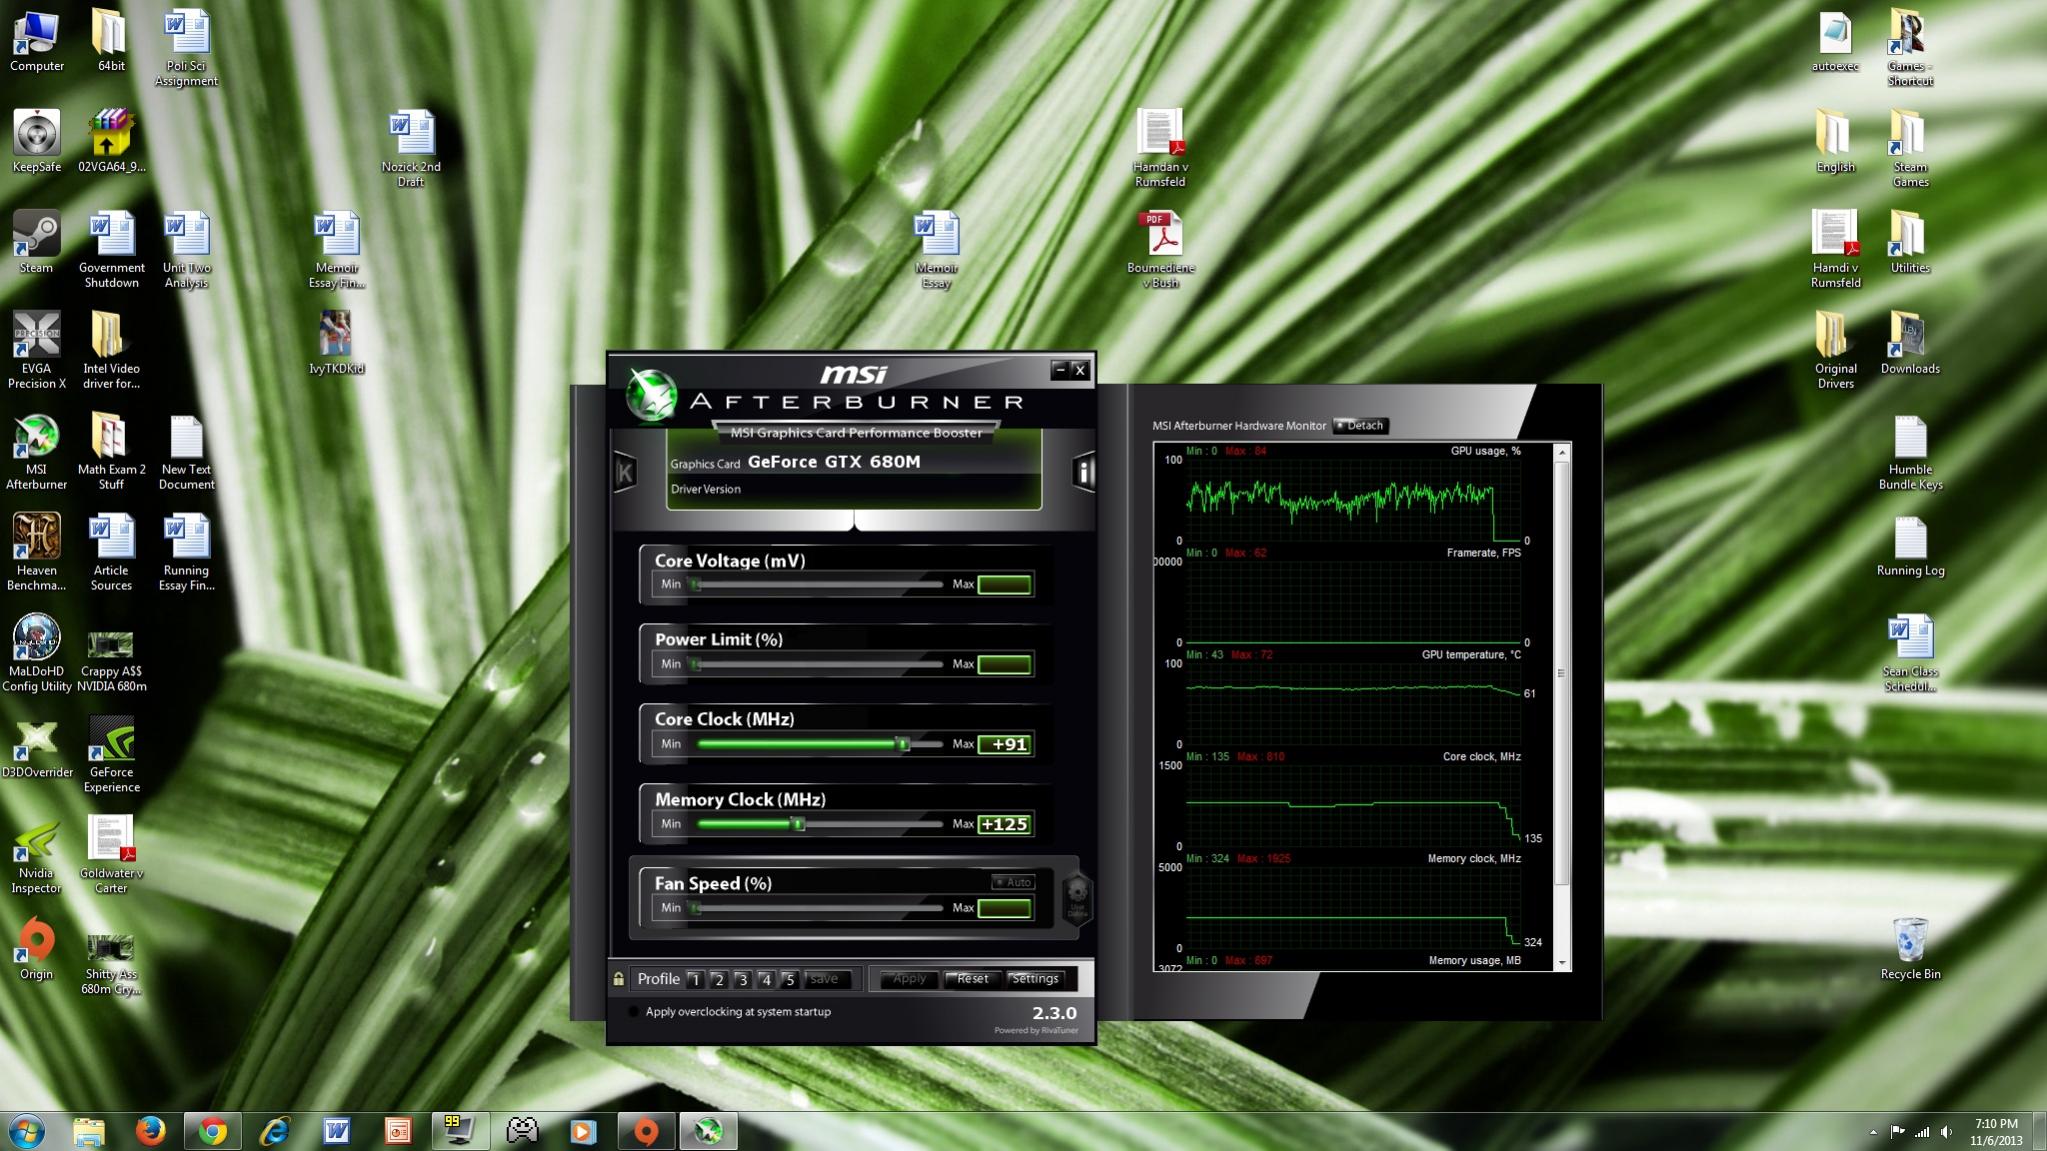2047x1151 pixels.
Task: Select Profile slot 3
Action: (x=743, y=980)
